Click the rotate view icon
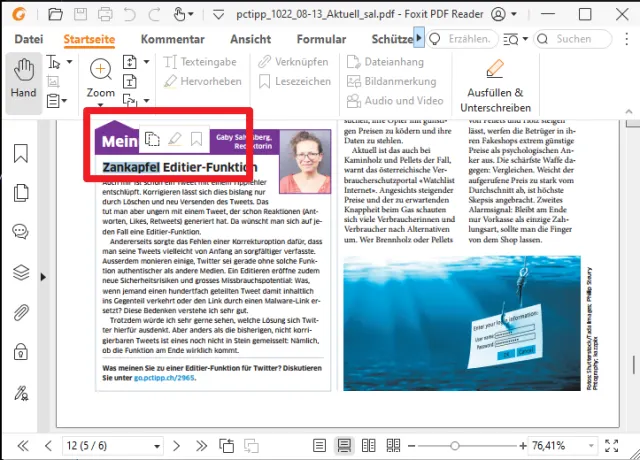Viewport: 640px width, 460px height. tap(130, 100)
